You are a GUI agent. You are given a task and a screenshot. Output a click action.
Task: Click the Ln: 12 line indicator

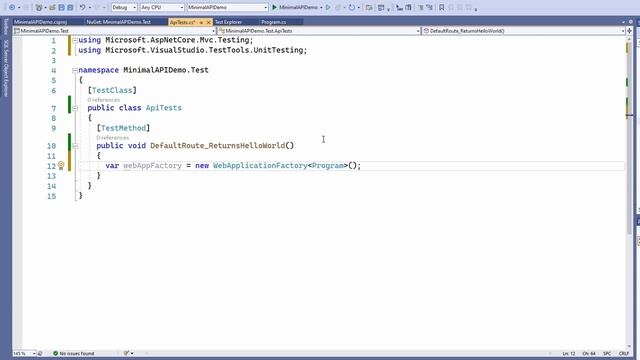569,353
